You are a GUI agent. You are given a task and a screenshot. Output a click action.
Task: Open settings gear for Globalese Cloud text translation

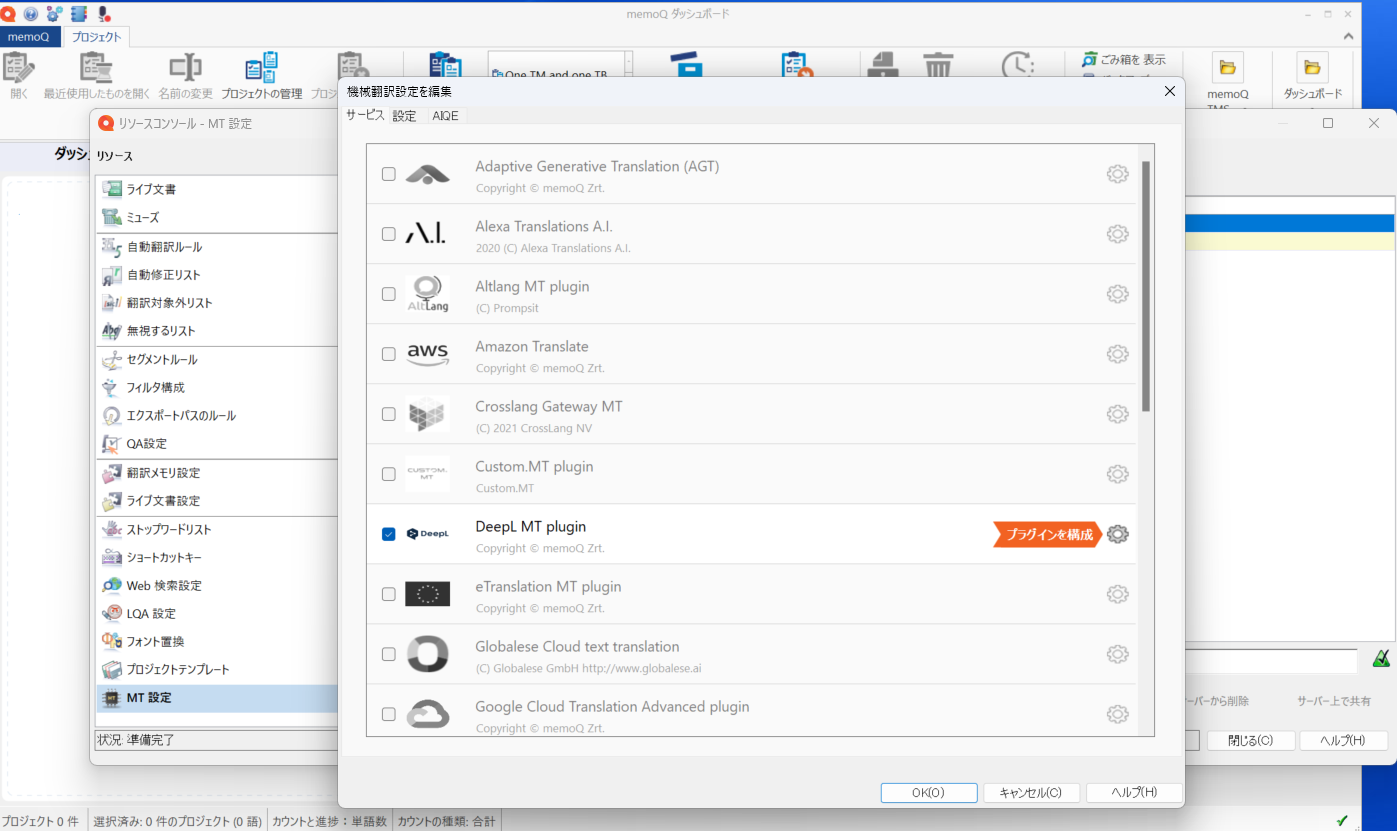click(x=1117, y=654)
